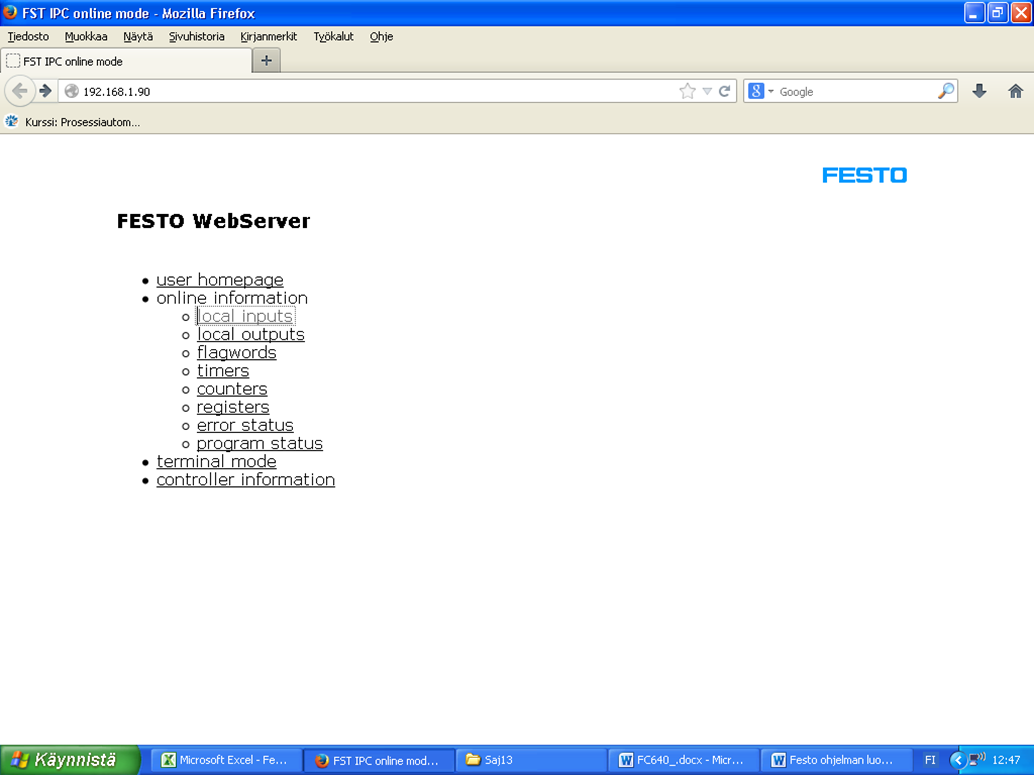Screen dimensions: 1034x775
Task: Open the Downloads arrow icon
Action: [979, 91]
